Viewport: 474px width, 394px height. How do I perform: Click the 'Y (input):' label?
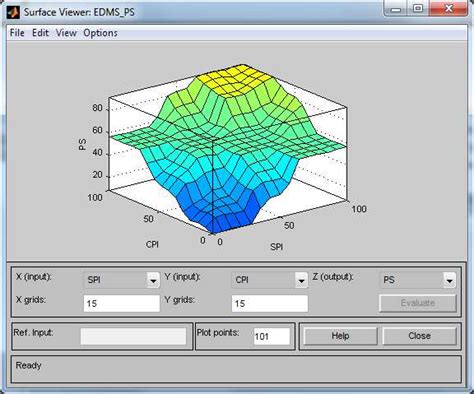pos(182,277)
